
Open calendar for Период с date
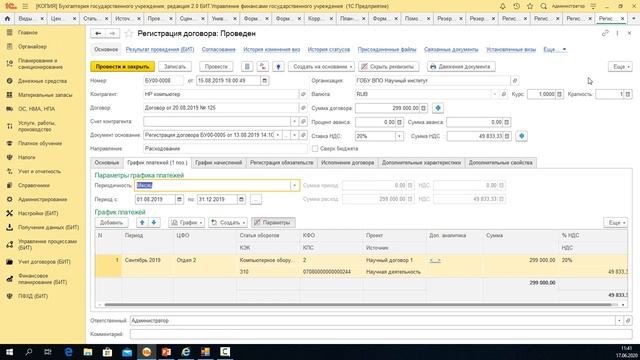pyautogui.click(x=179, y=199)
